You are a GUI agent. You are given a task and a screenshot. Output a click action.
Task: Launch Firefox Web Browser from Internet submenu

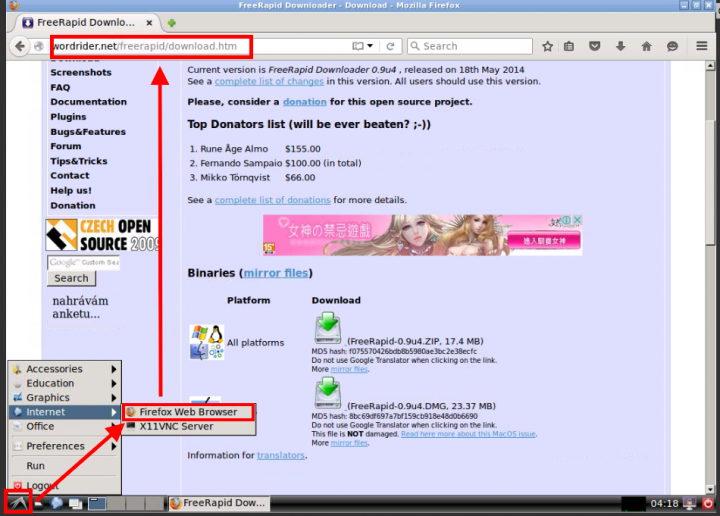[188, 412]
